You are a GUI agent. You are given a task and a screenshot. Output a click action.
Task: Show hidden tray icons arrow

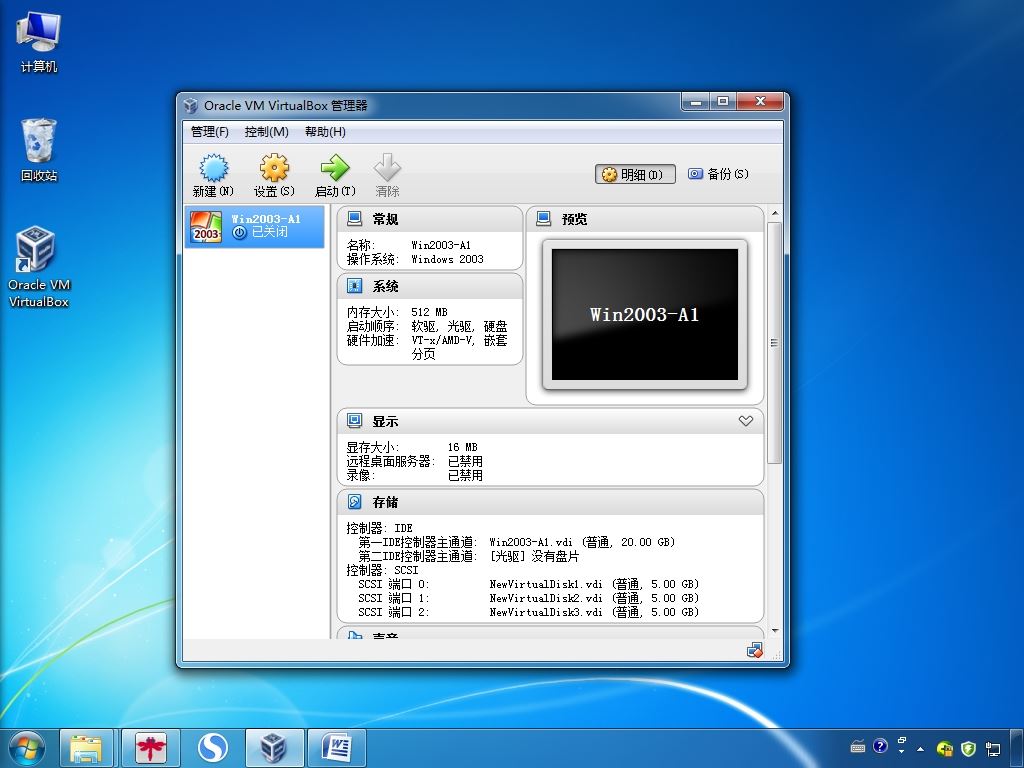pyautogui.click(x=921, y=748)
